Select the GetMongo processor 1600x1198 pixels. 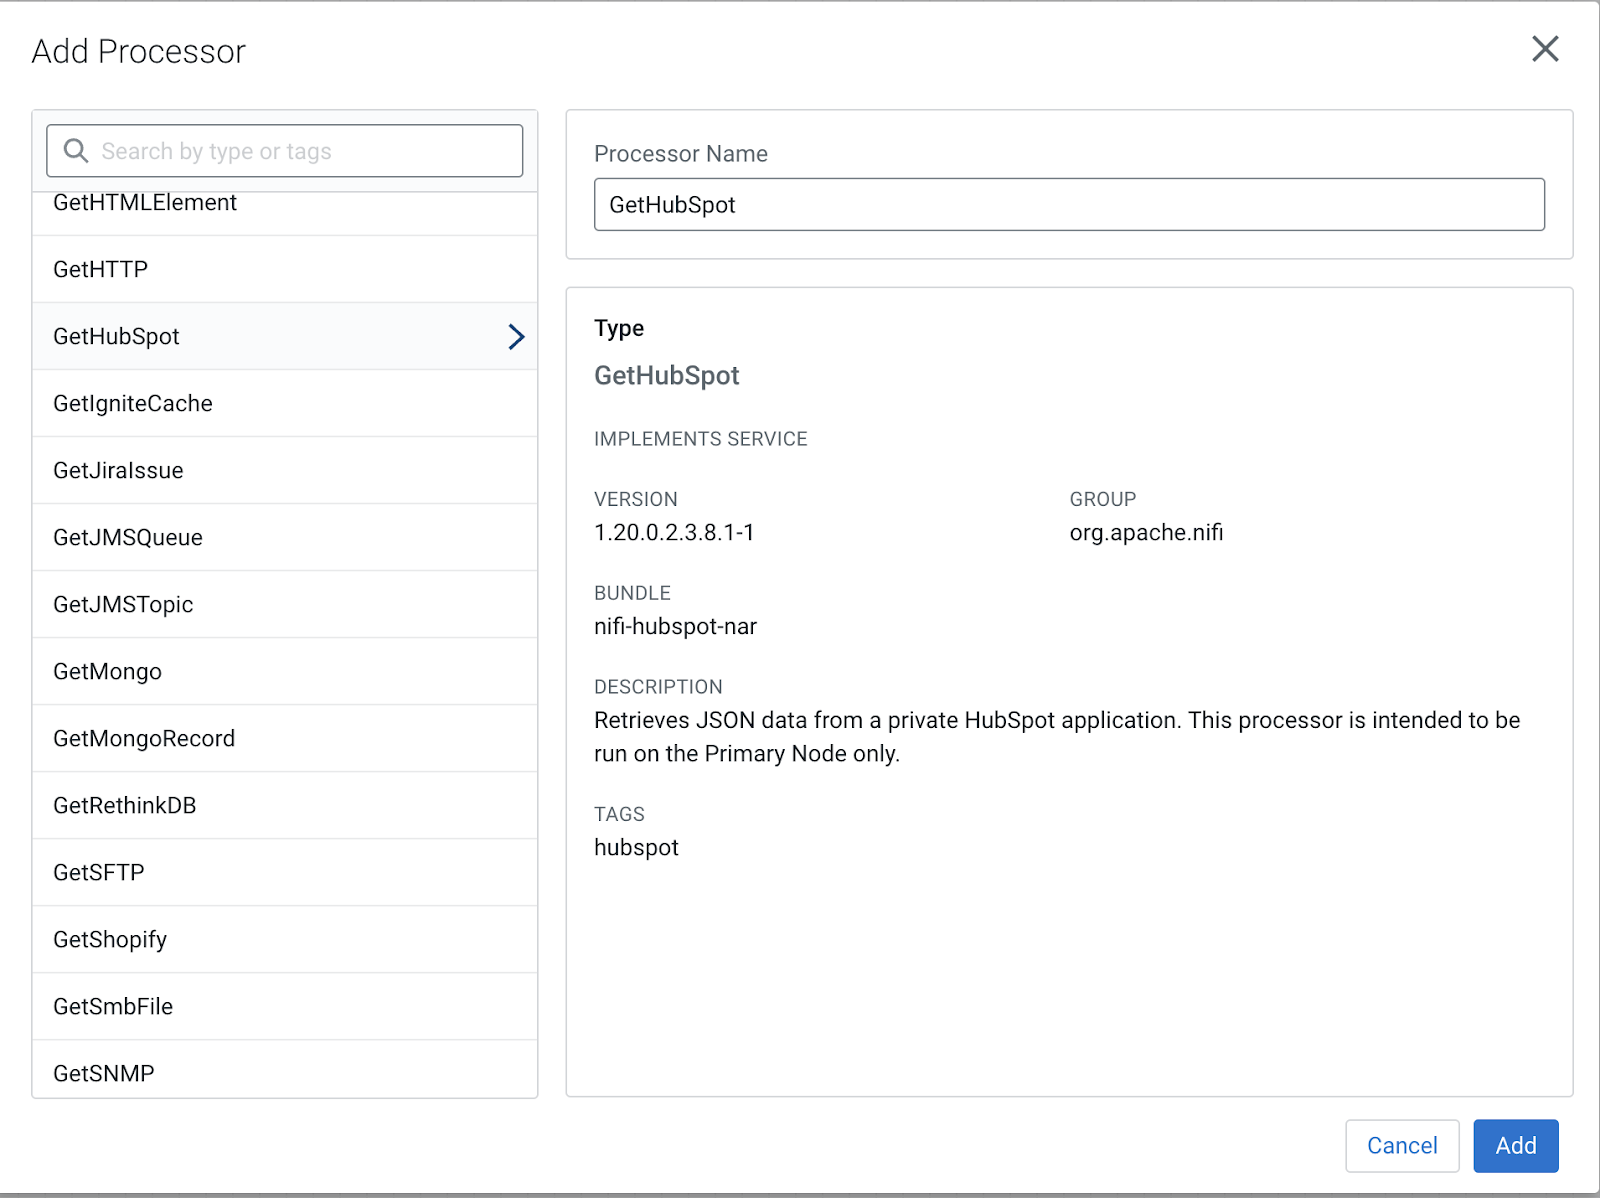(x=285, y=672)
